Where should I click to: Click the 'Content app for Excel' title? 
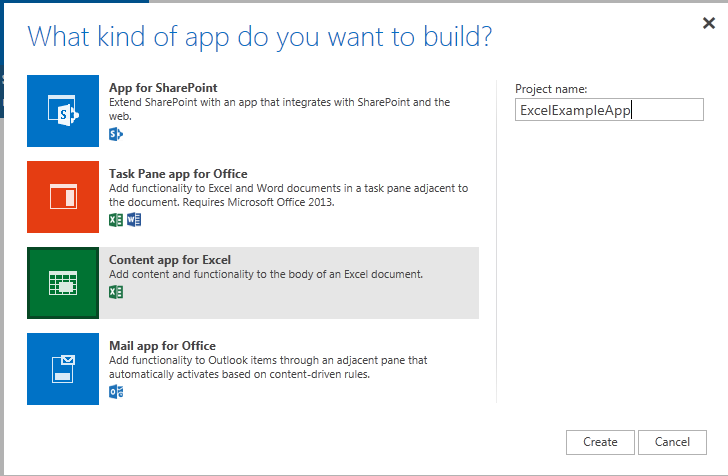point(169,260)
